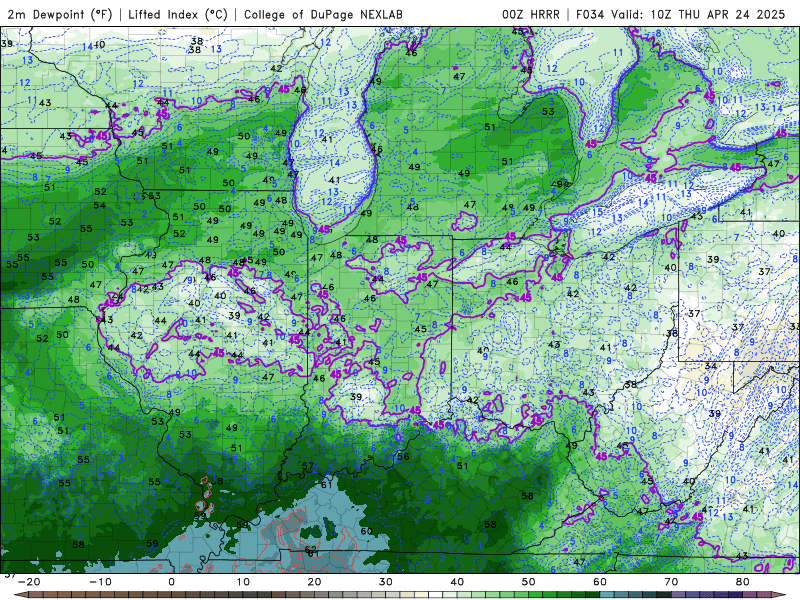Screen dimensions: 800x600
Task: Click the 0 label on the color scale
Action: click(171, 582)
